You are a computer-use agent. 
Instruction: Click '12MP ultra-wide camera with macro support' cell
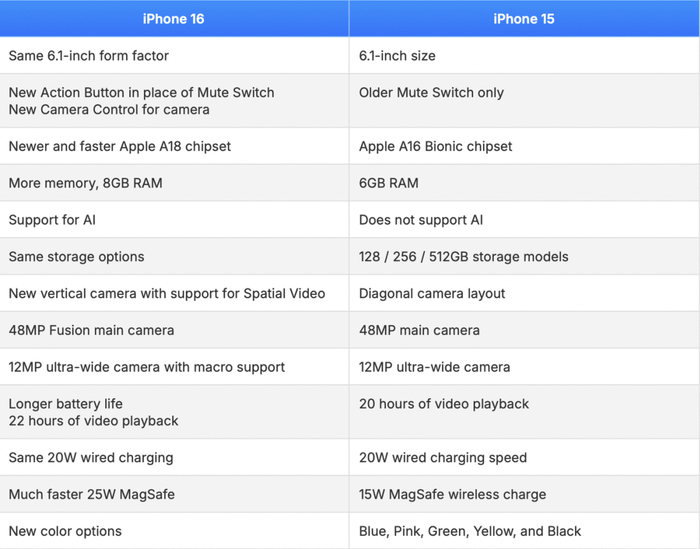147,367
